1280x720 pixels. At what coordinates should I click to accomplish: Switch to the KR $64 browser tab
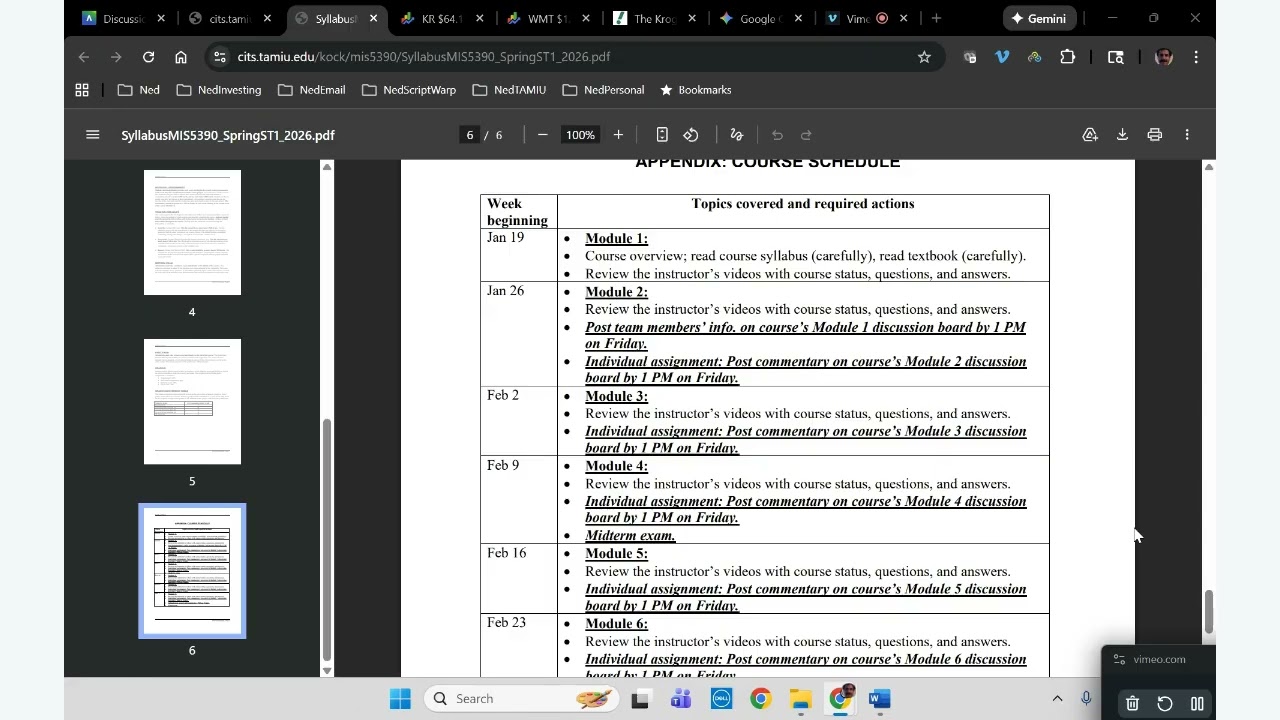tap(441, 18)
